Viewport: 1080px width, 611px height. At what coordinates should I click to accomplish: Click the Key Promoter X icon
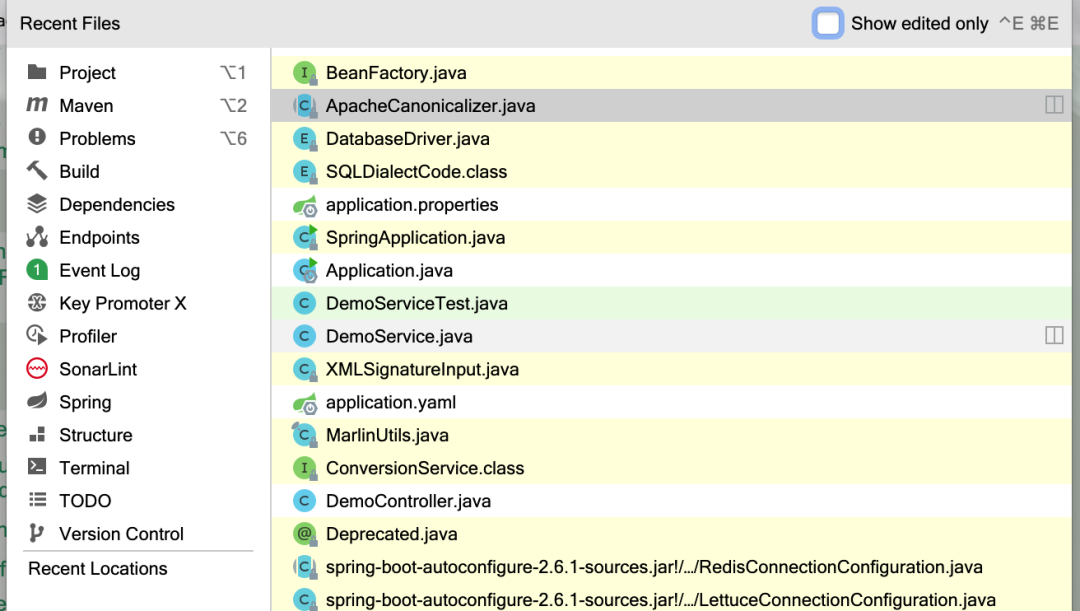[x=37, y=302]
